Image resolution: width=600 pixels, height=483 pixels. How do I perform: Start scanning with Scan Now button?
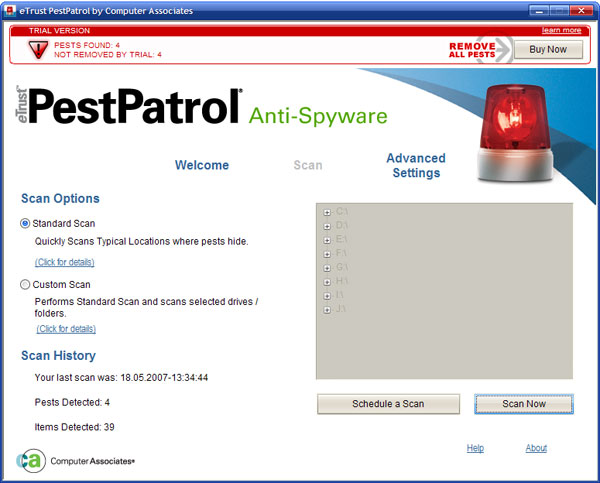[x=524, y=404]
